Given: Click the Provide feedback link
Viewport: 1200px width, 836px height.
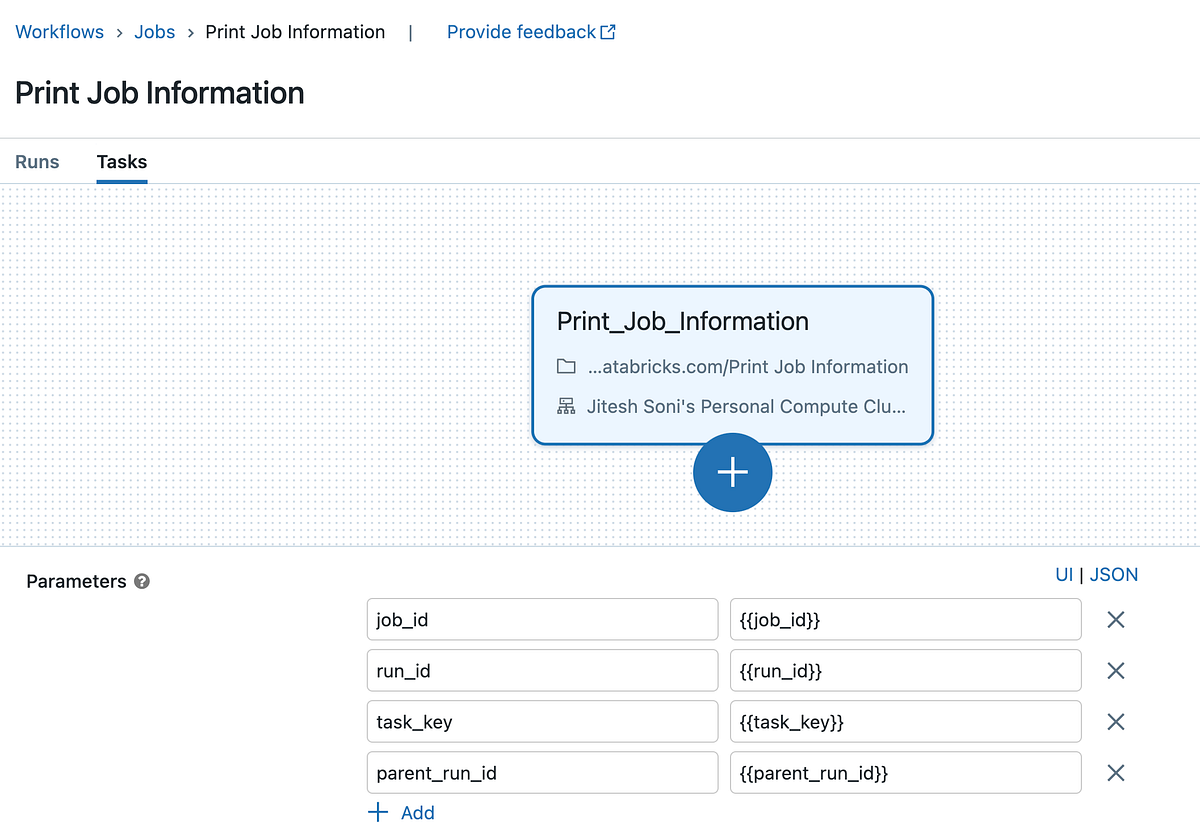Looking at the screenshot, I should 521,31.
